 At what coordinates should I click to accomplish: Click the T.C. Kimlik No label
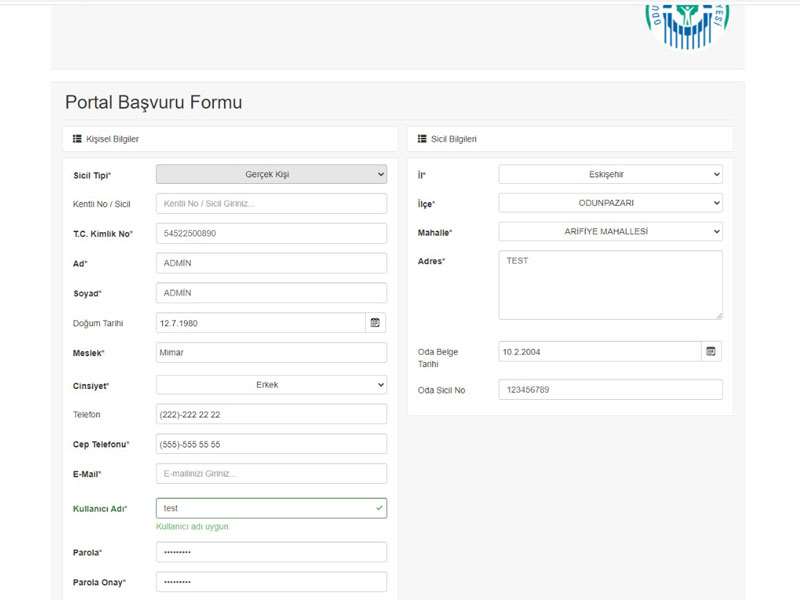click(x=103, y=234)
